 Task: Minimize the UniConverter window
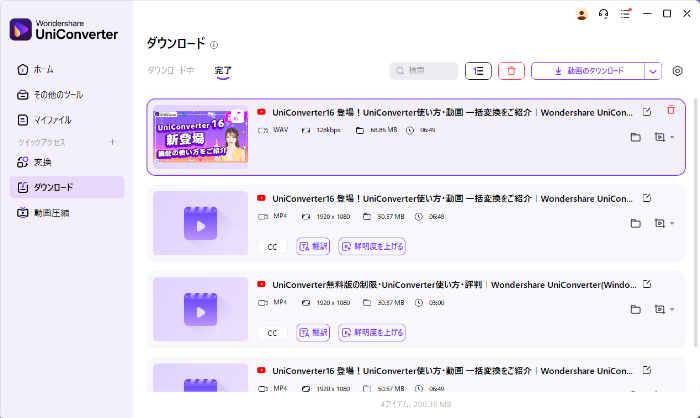tap(647, 14)
